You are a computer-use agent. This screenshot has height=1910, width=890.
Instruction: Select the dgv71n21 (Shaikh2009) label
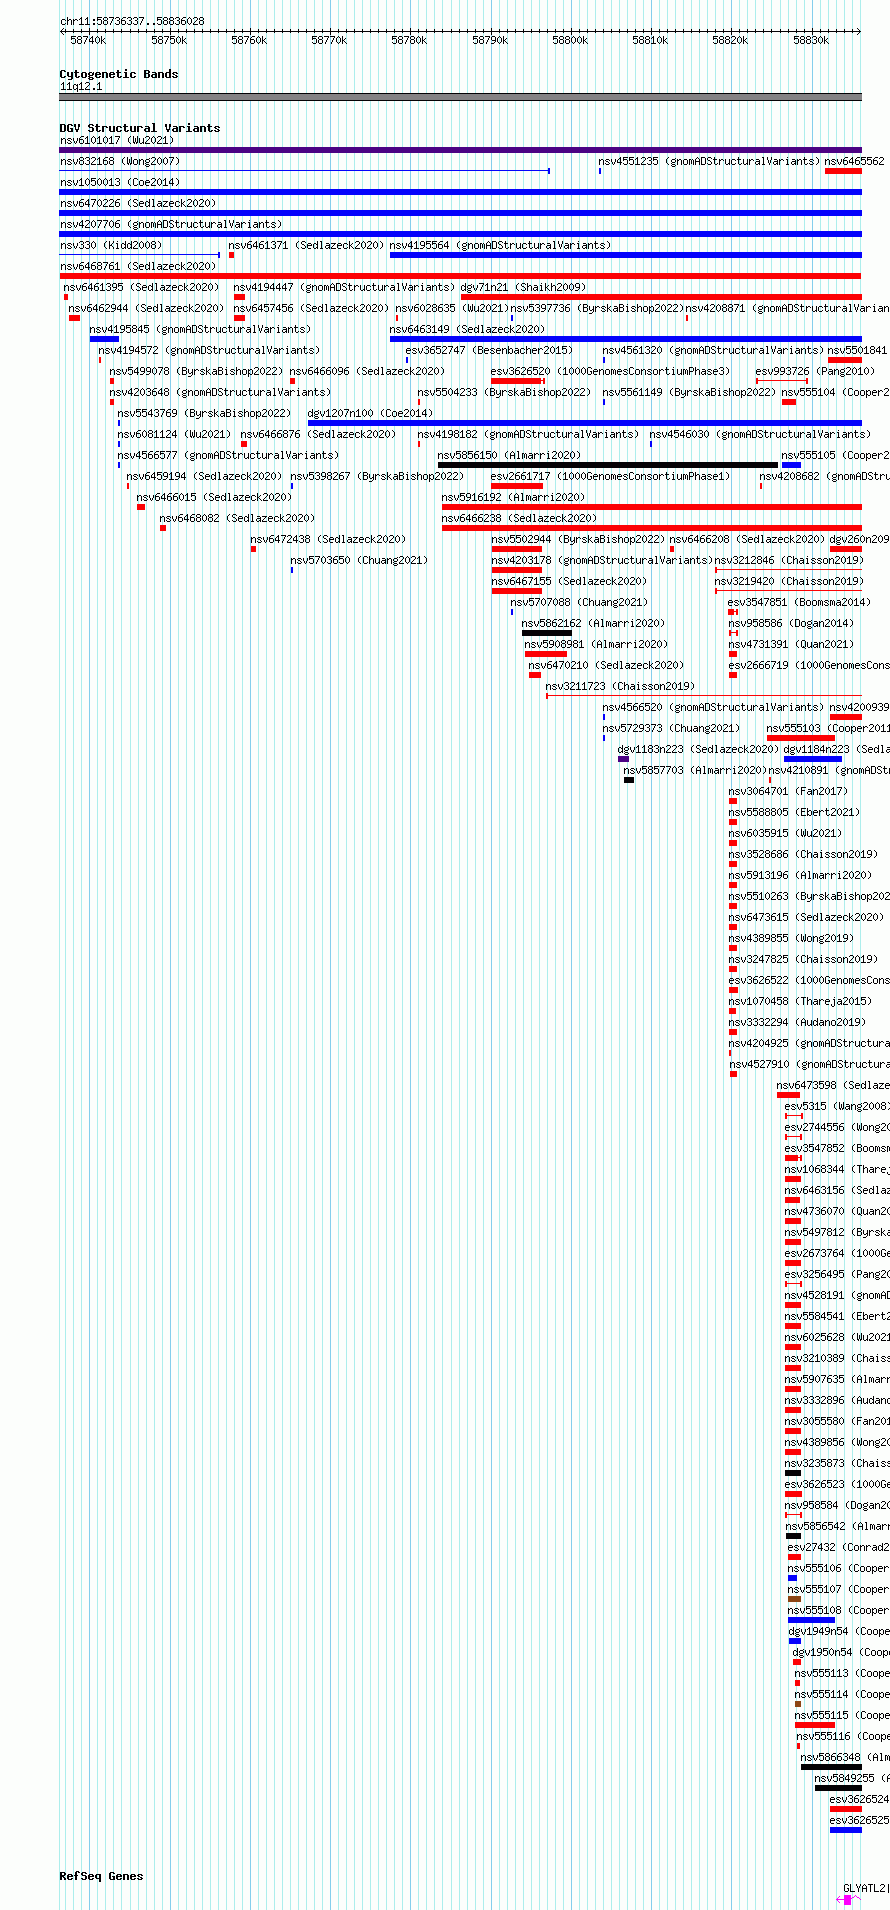(x=523, y=287)
